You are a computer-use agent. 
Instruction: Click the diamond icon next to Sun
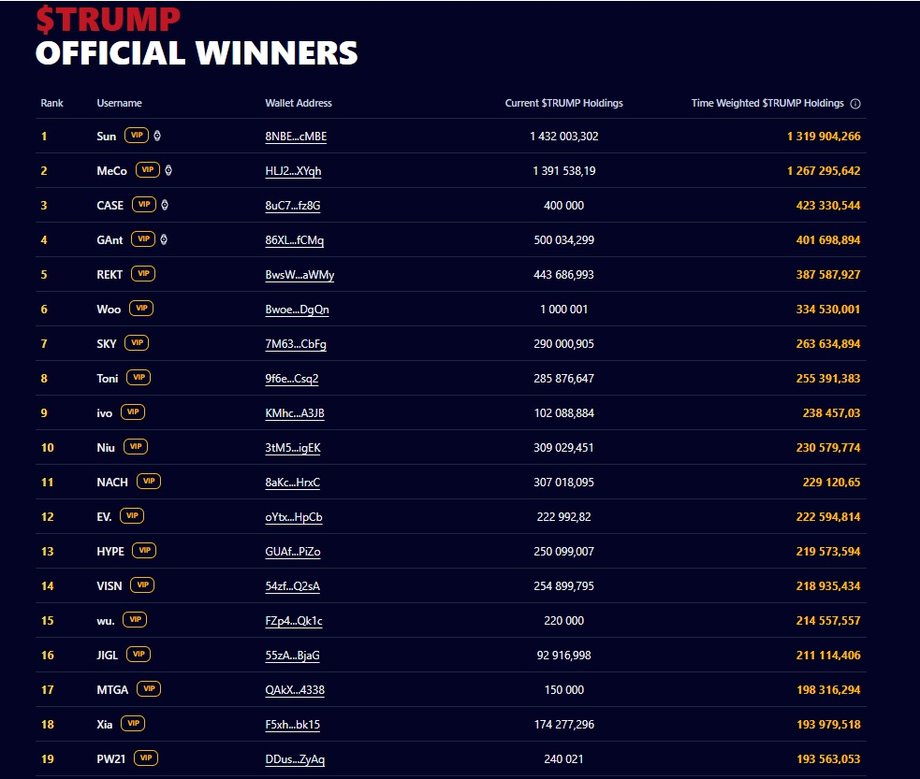[x=157, y=136]
